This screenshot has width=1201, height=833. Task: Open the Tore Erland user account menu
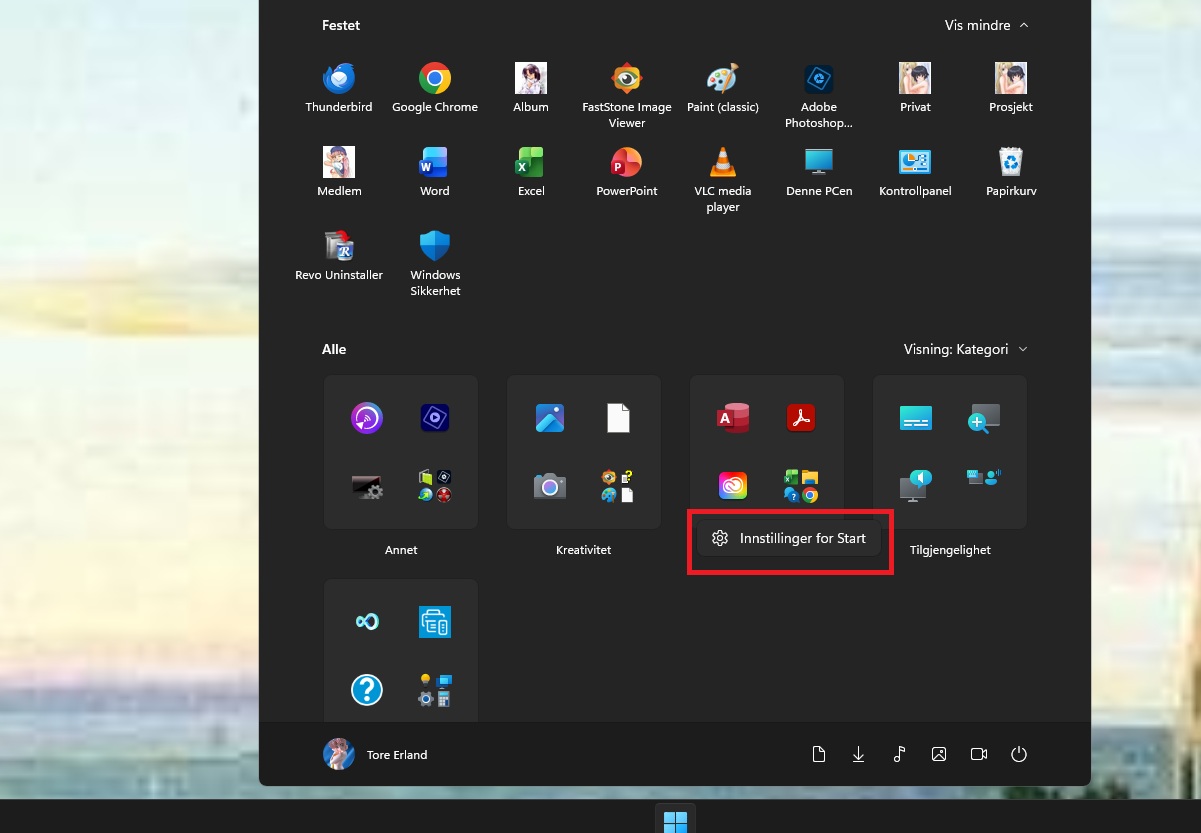click(x=375, y=754)
